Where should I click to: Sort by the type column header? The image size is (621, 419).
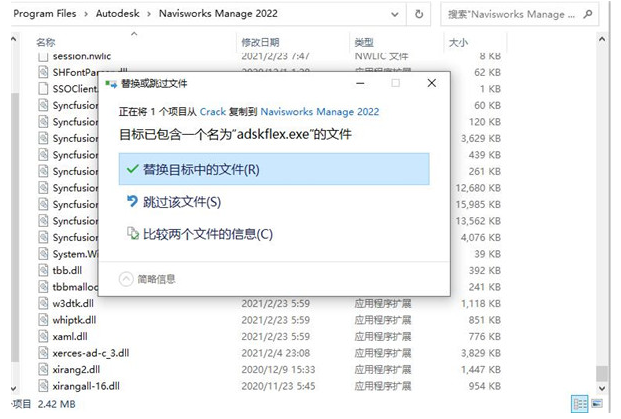(x=364, y=42)
